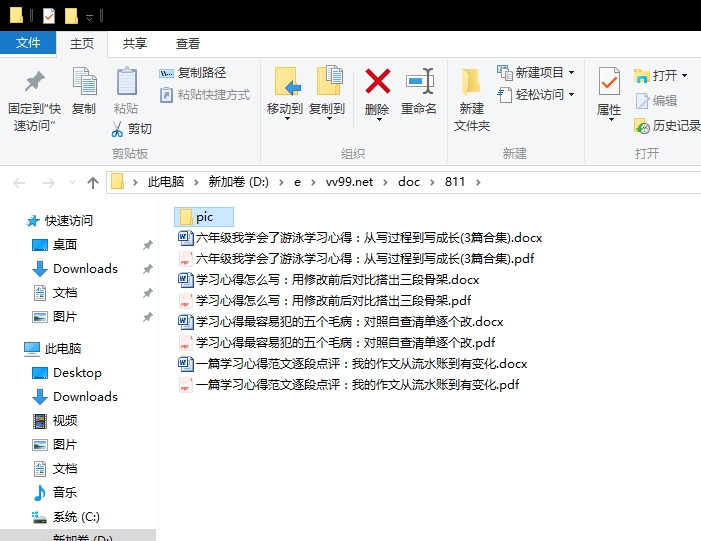Screen dimensions: 701x541
Task: Click the Pin to Quick access icon
Action: point(35,81)
